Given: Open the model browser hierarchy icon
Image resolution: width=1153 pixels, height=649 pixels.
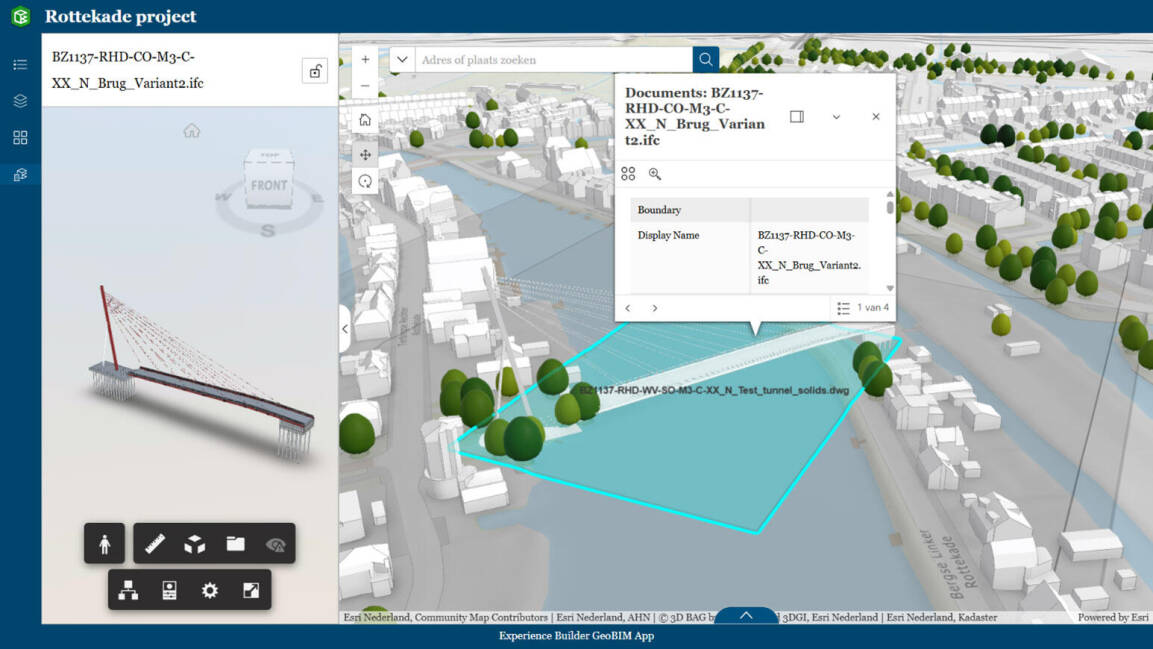Looking at the screenshot, I should pyautogui.click(x=128, y=591).
